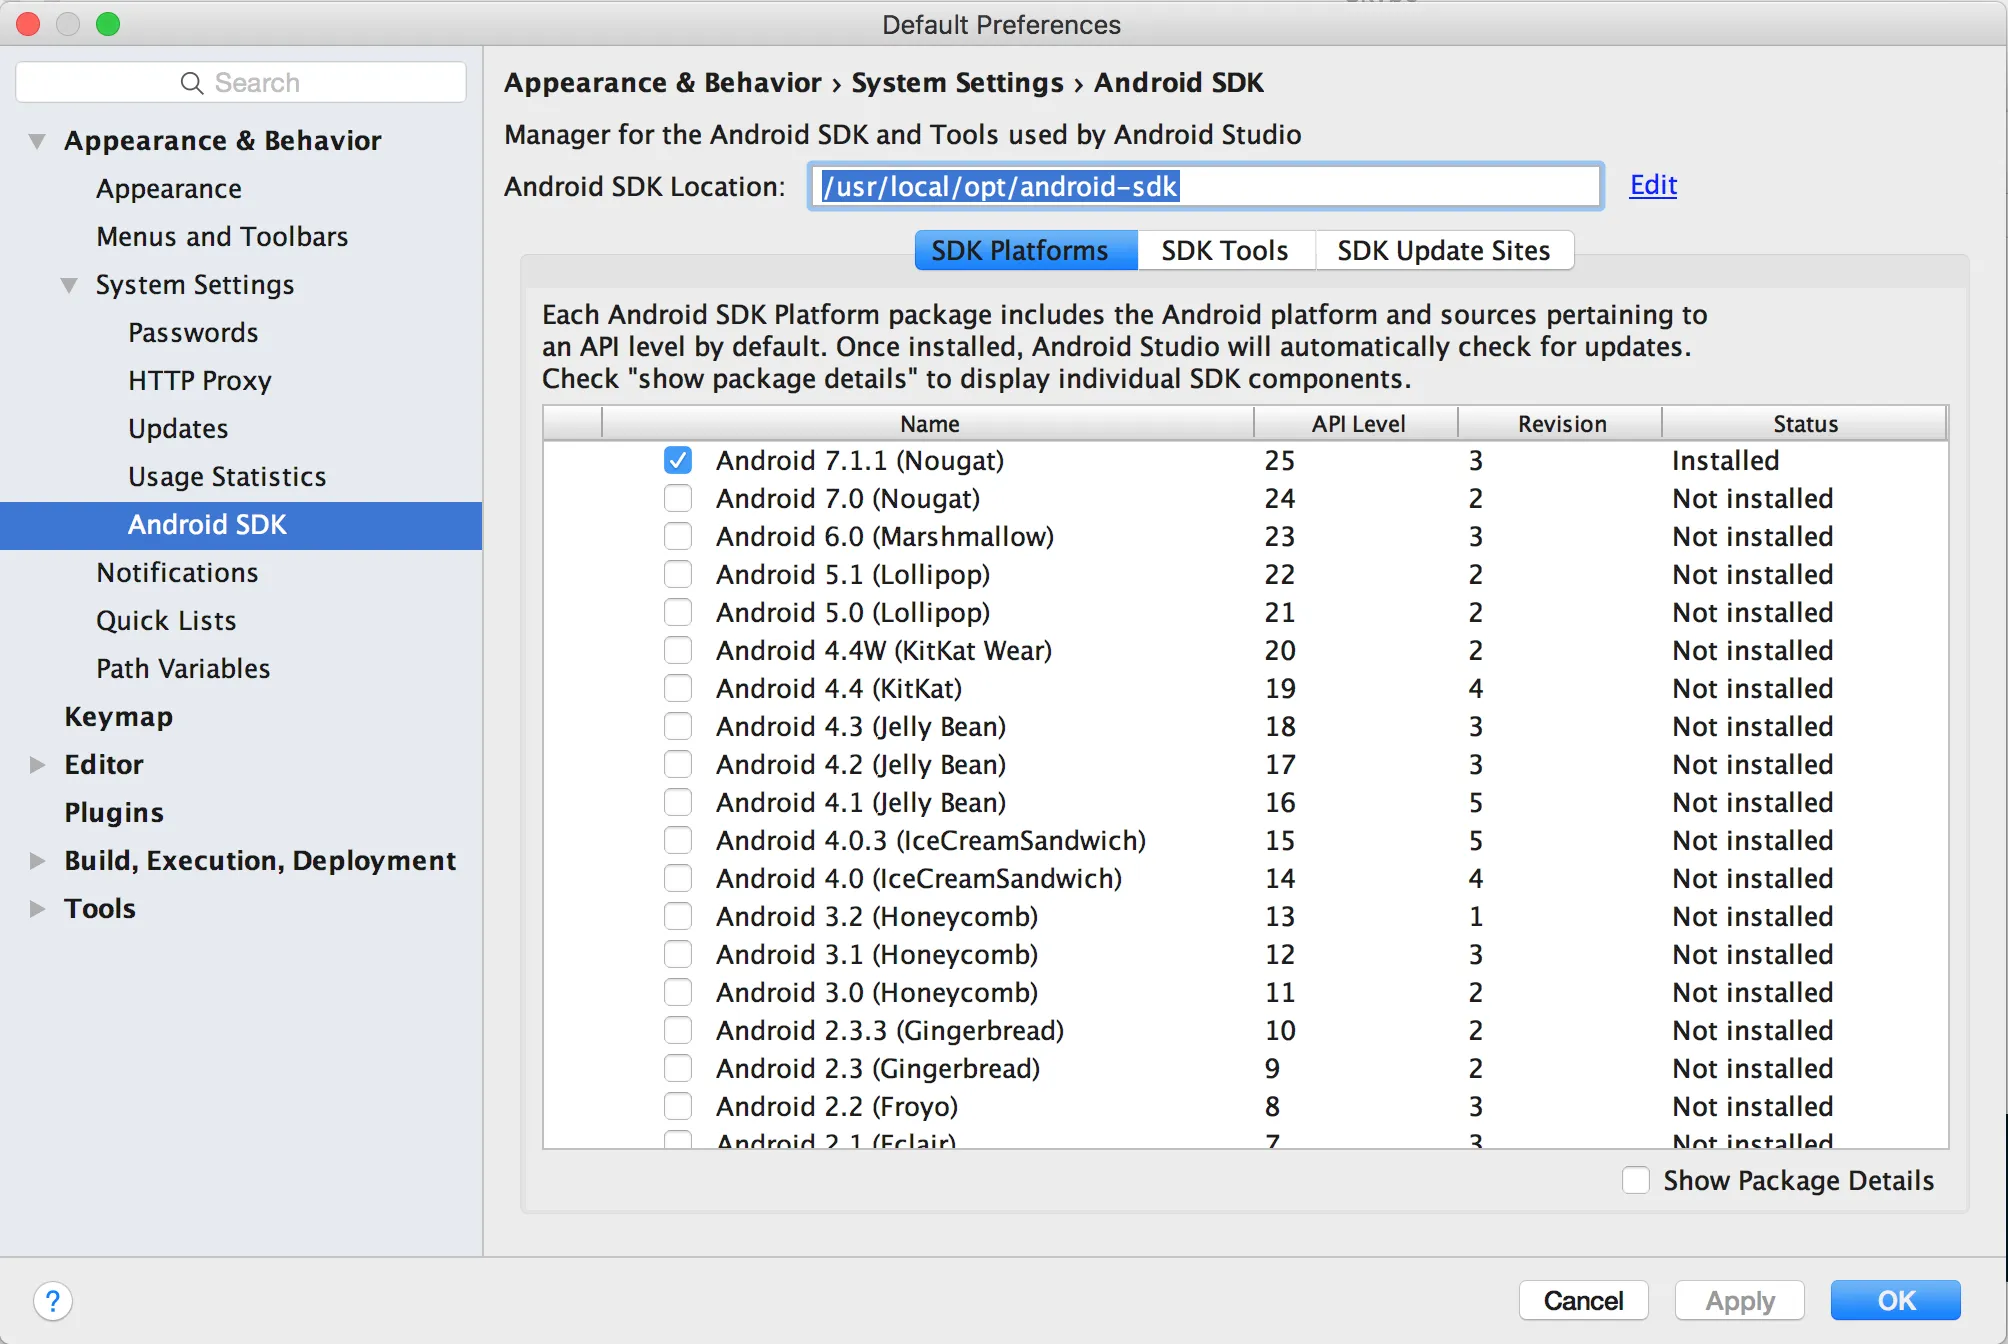Switch to SDK Tools tab

coord(1224,250)
